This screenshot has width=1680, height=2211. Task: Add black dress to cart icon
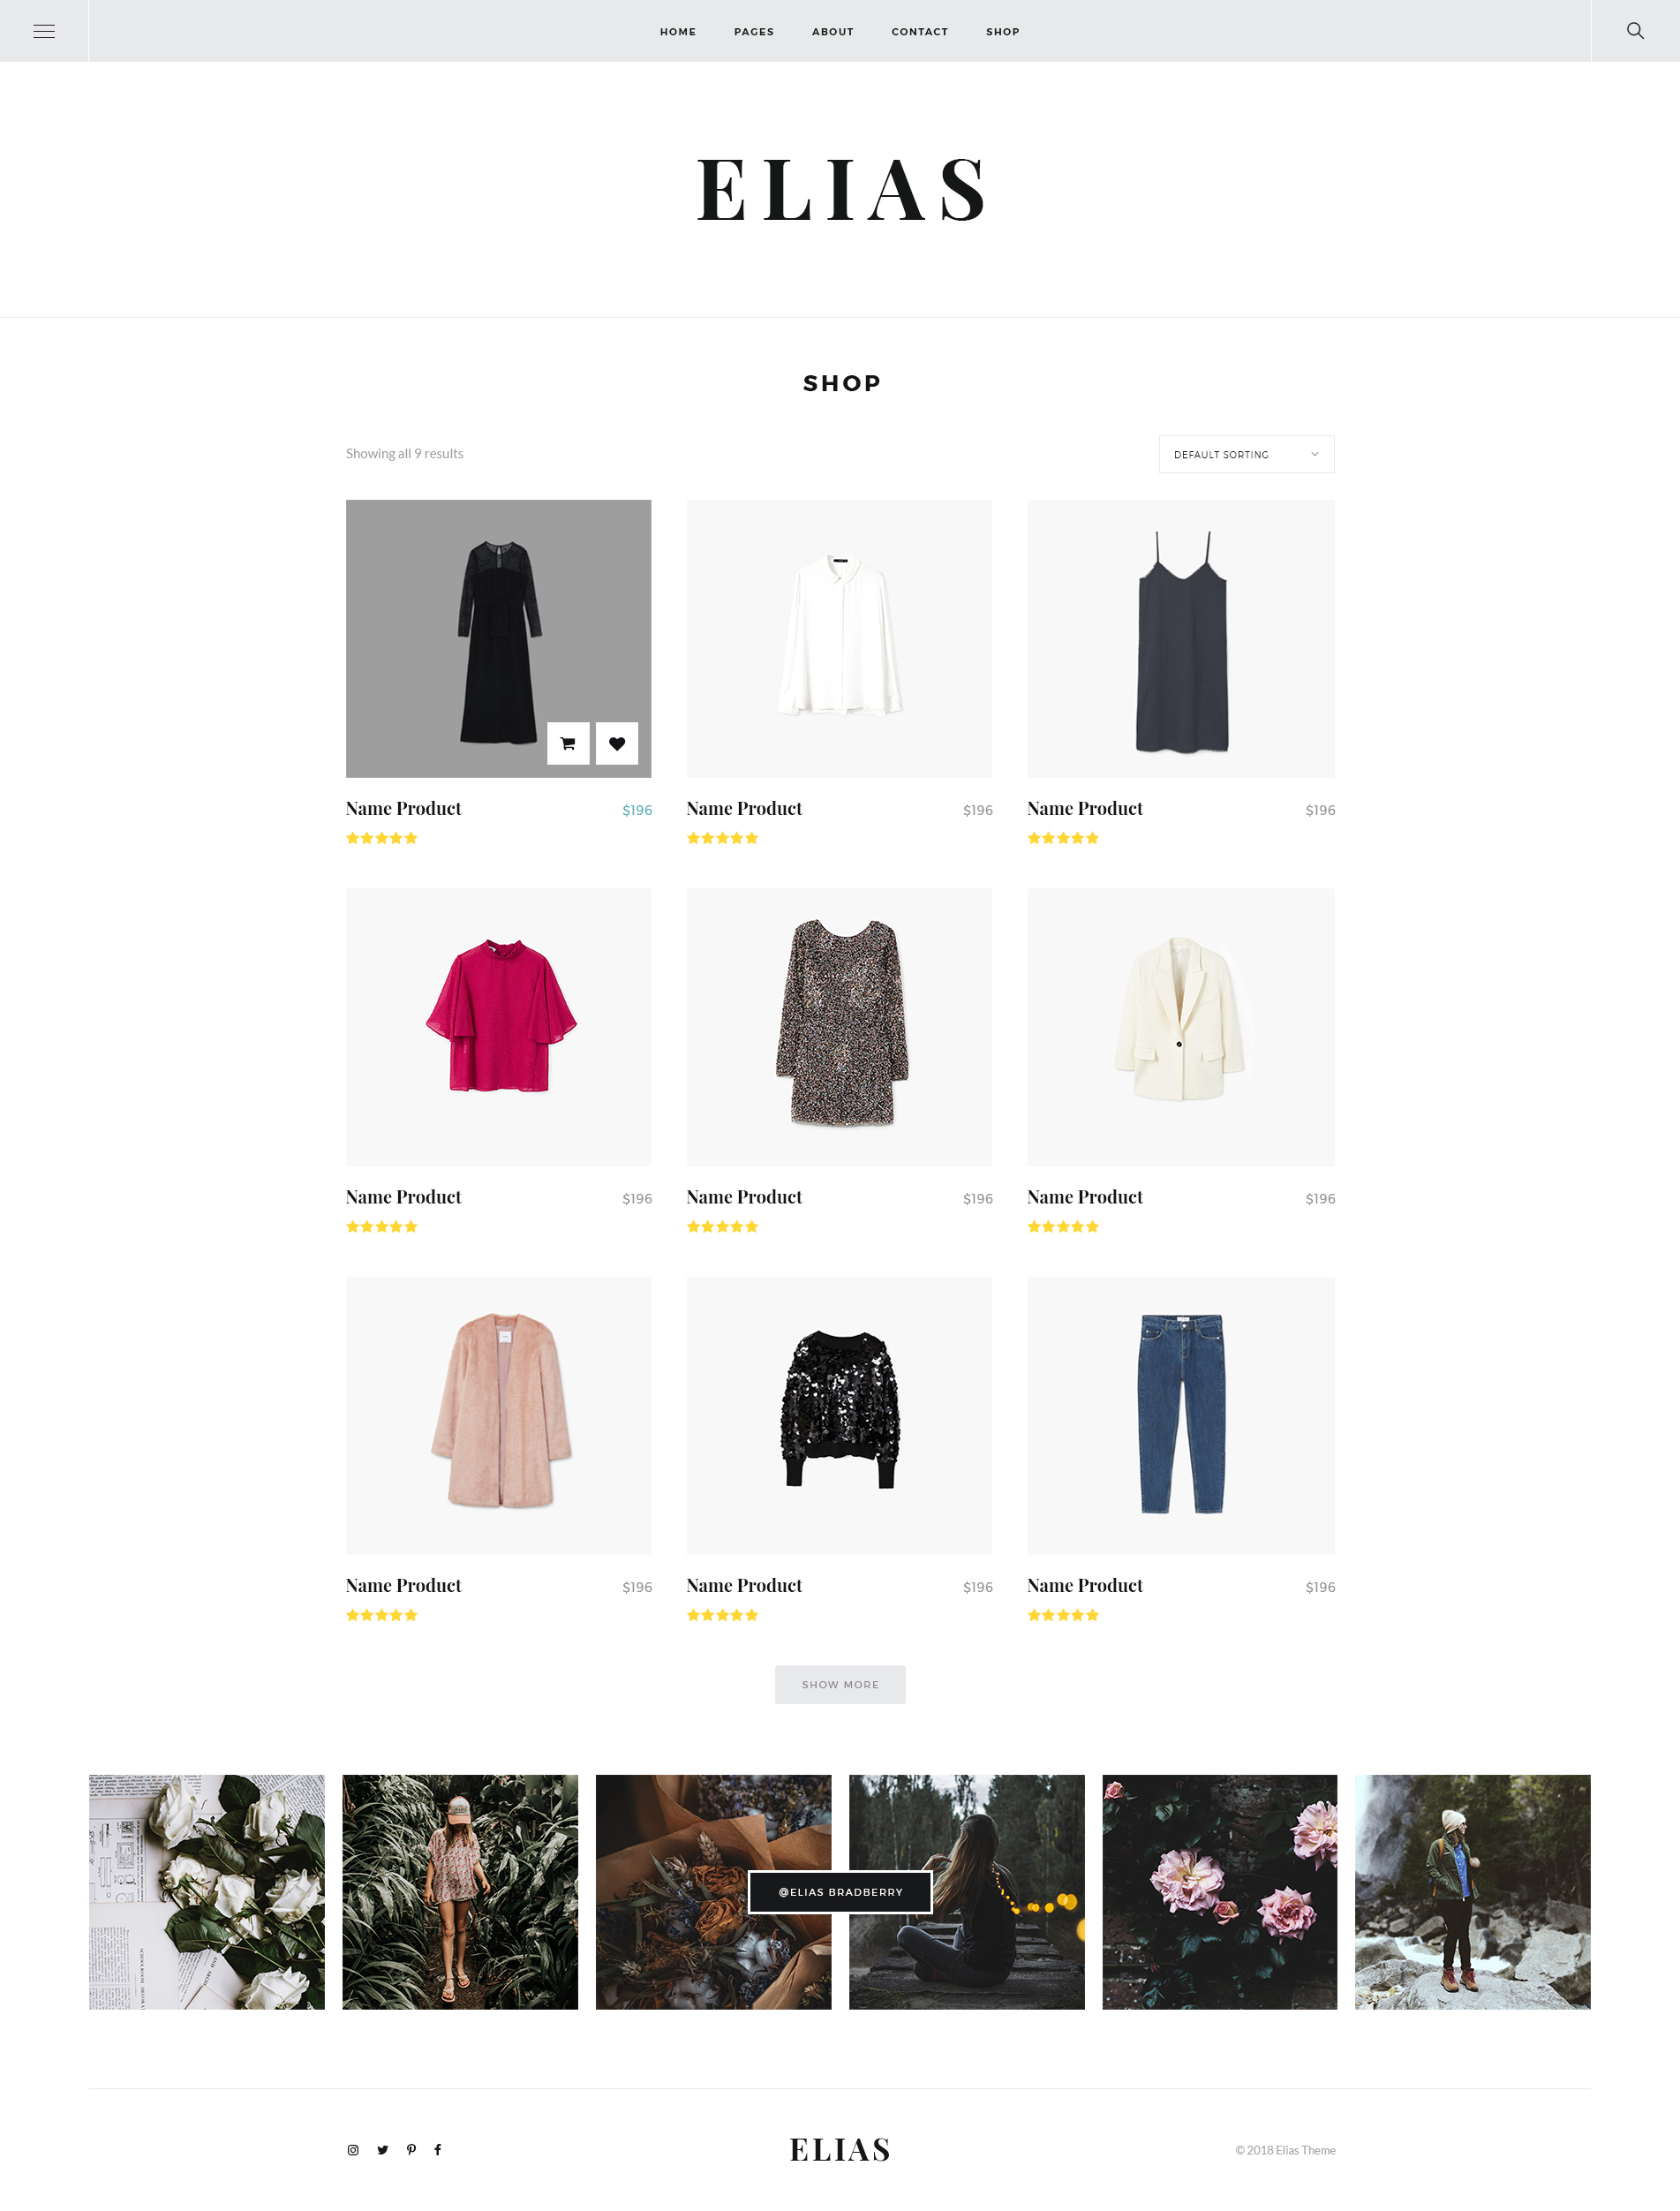568,743
